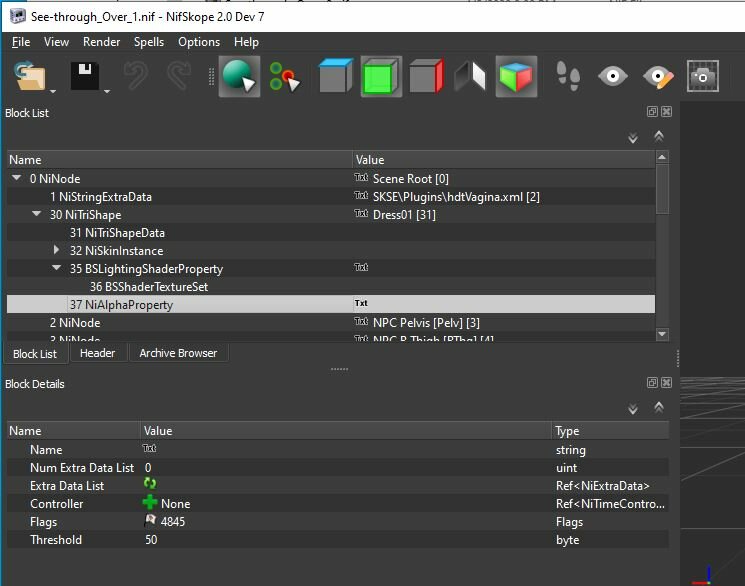Click Block List scrollbar down arrow

coord(662,334)
